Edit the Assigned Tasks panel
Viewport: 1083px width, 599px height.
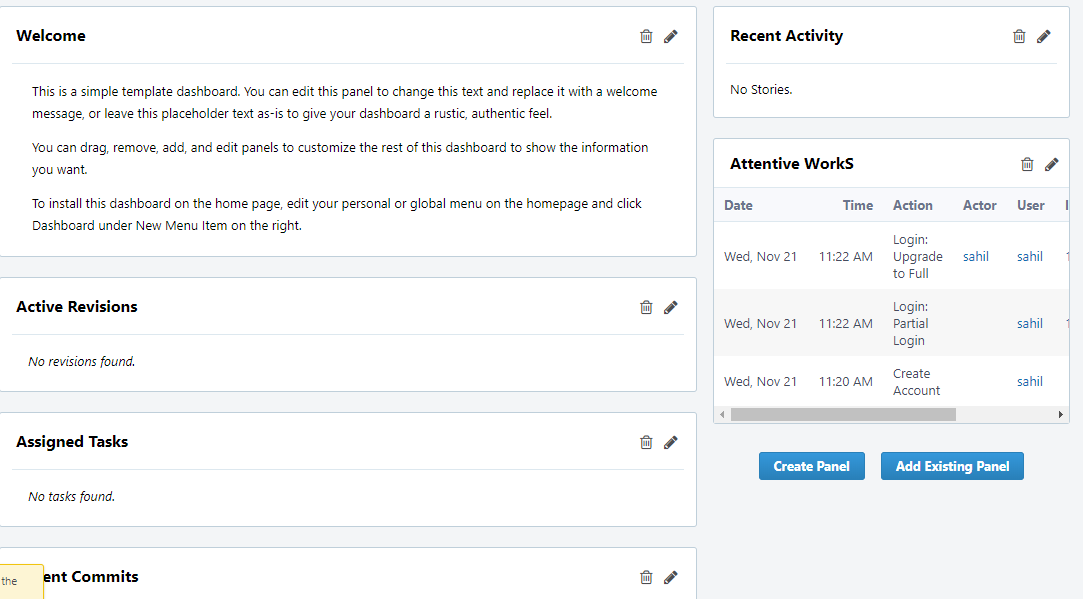point(671,442)
